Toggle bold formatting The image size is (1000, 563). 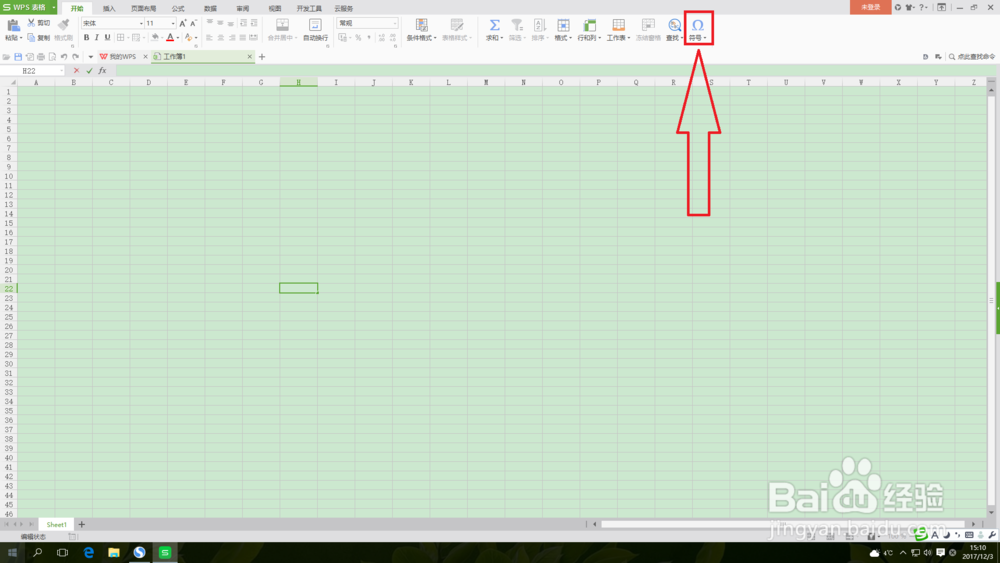87,38
